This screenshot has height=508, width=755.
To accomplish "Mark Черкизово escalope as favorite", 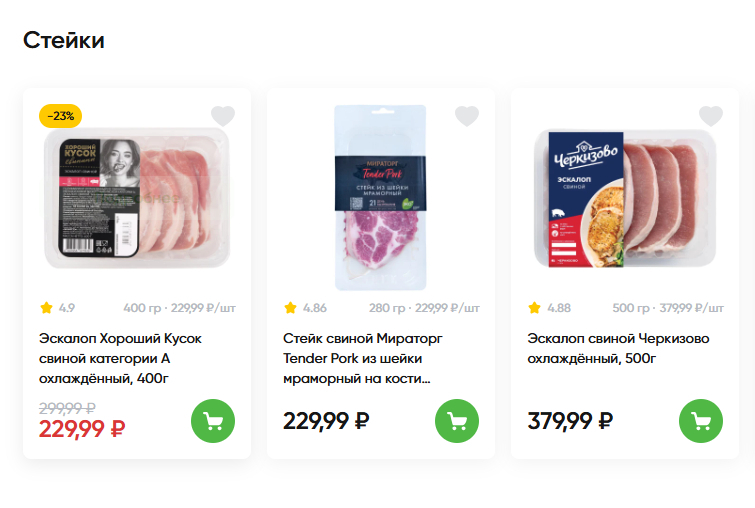I will pos(711,116).
